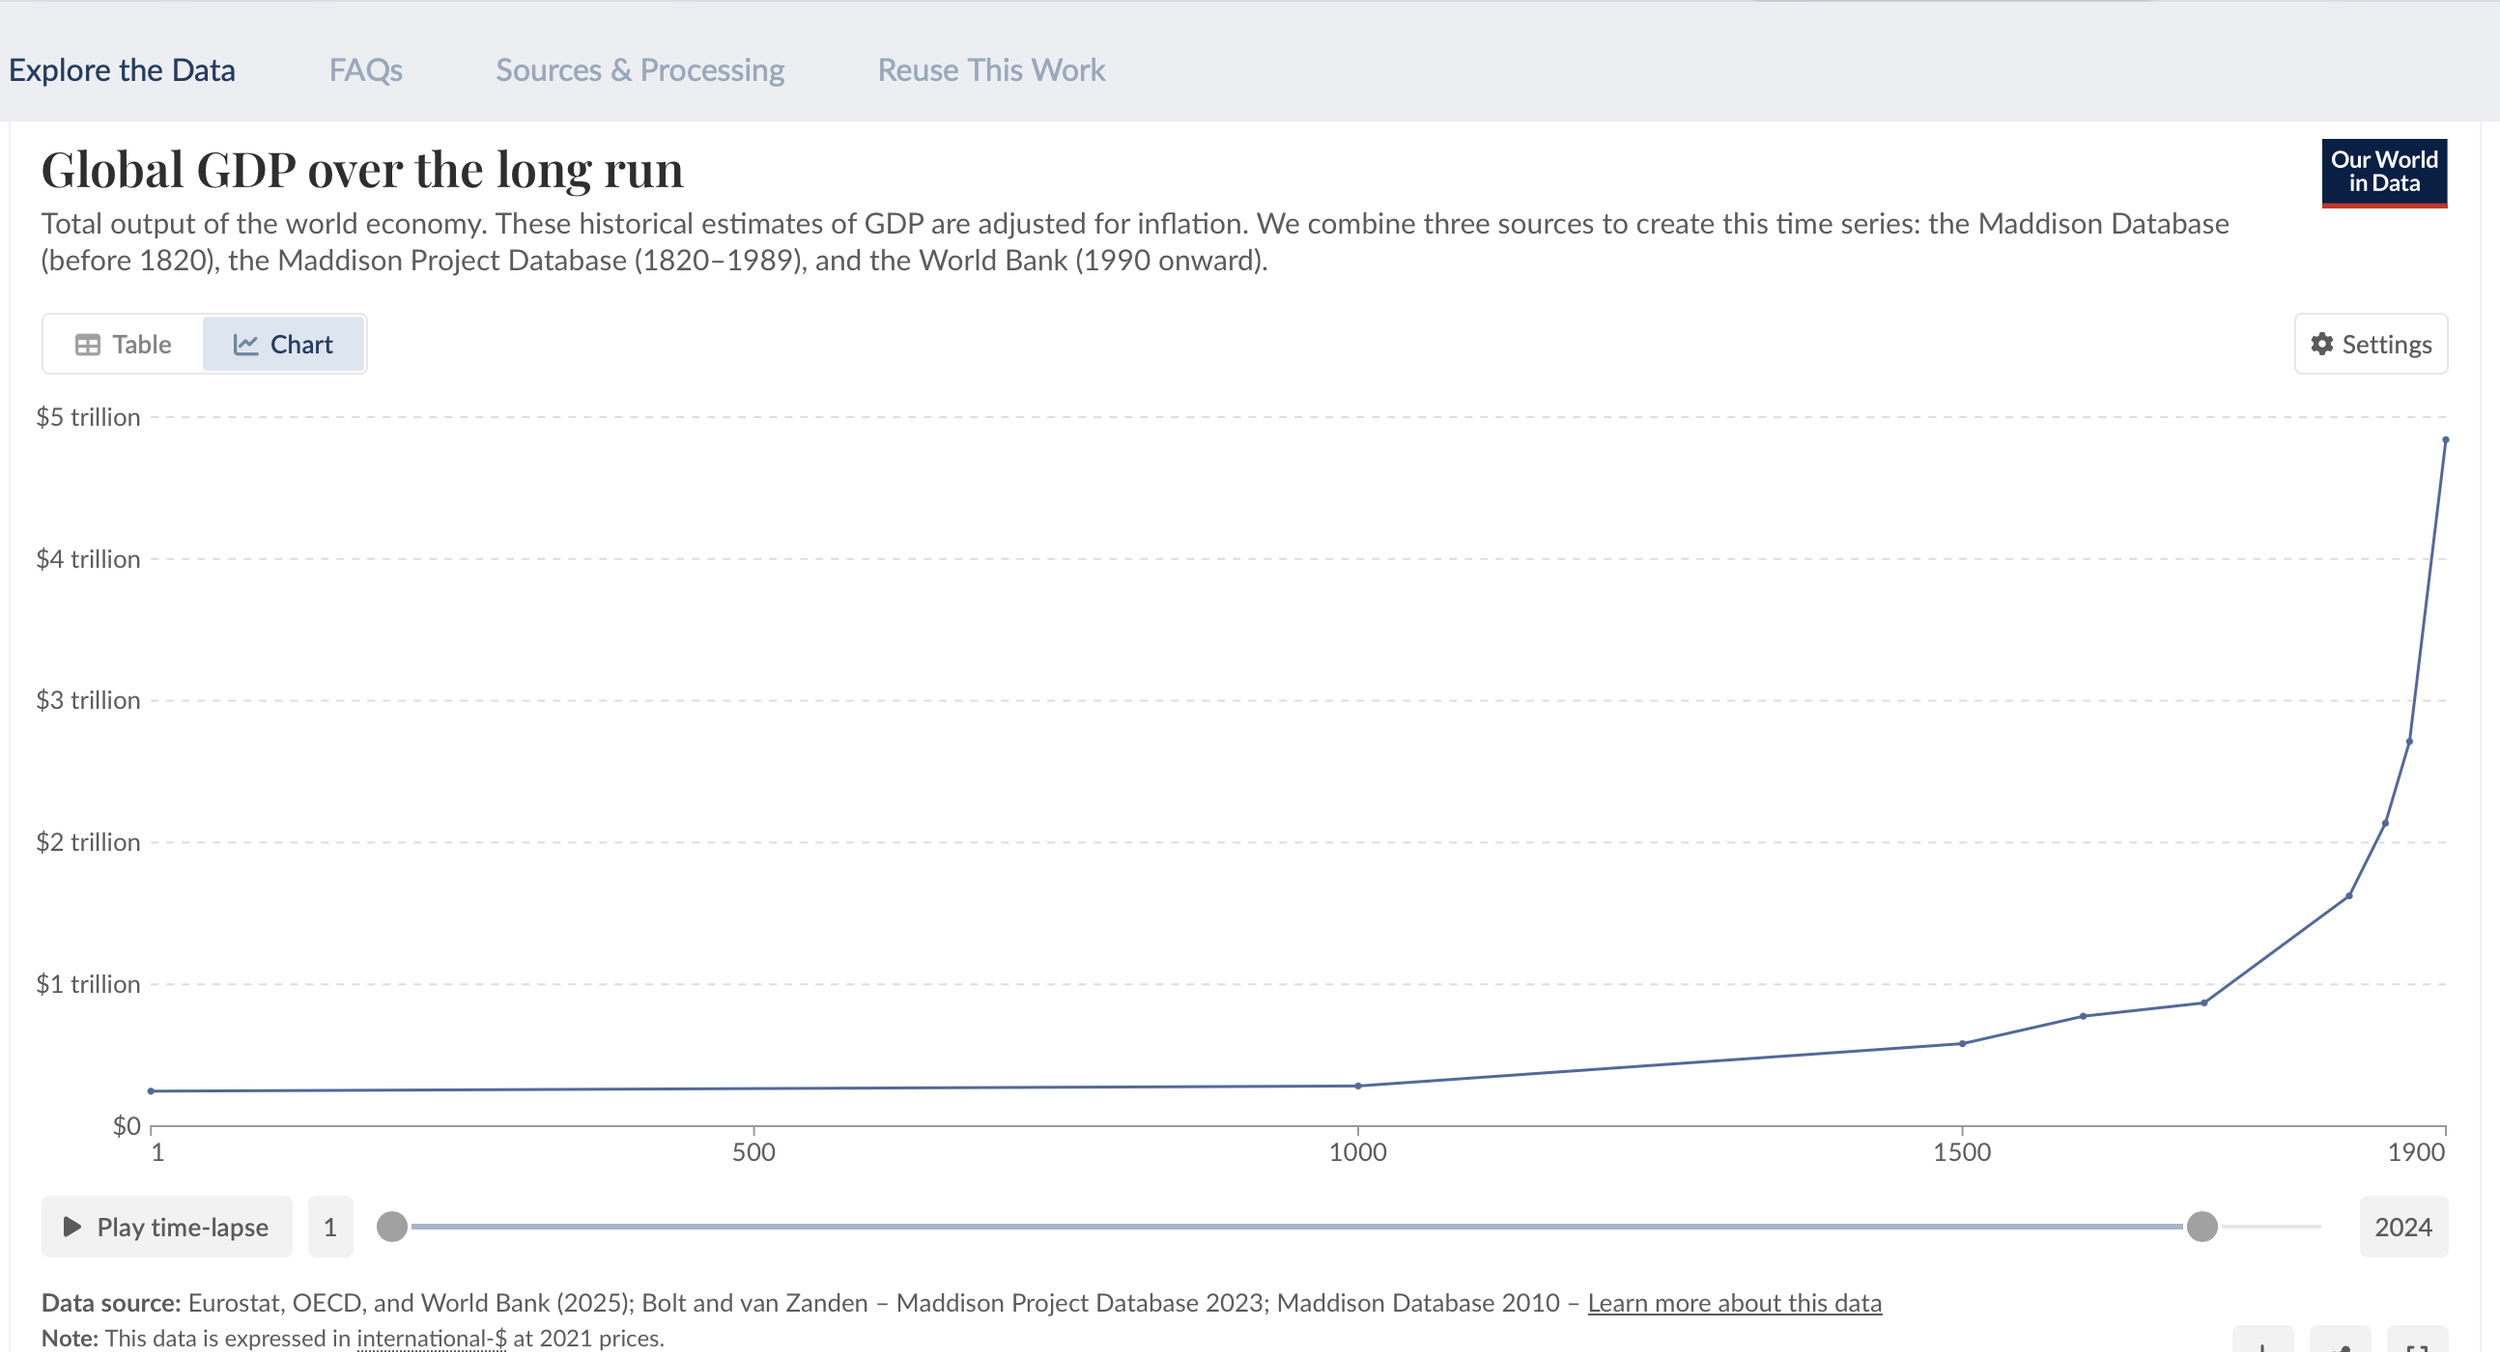Viewport: 2500px width, 1352px height.
Task: Click the start year value 1
Action: pyautogui.click(x=330, y=1227)
